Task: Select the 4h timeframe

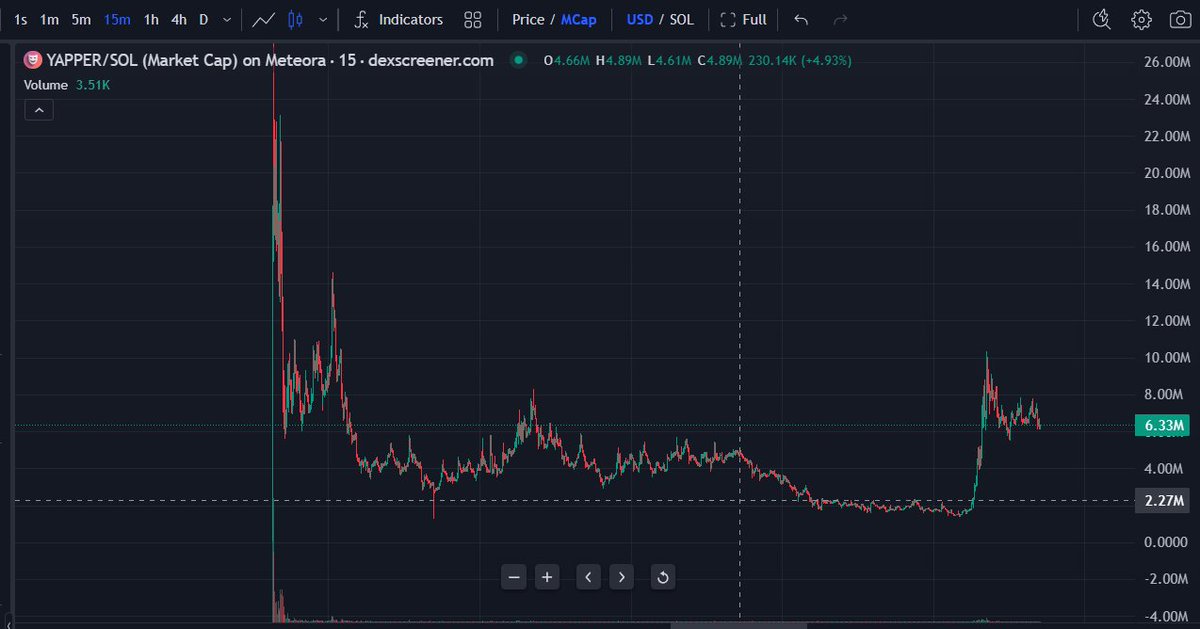Action: 178,19
